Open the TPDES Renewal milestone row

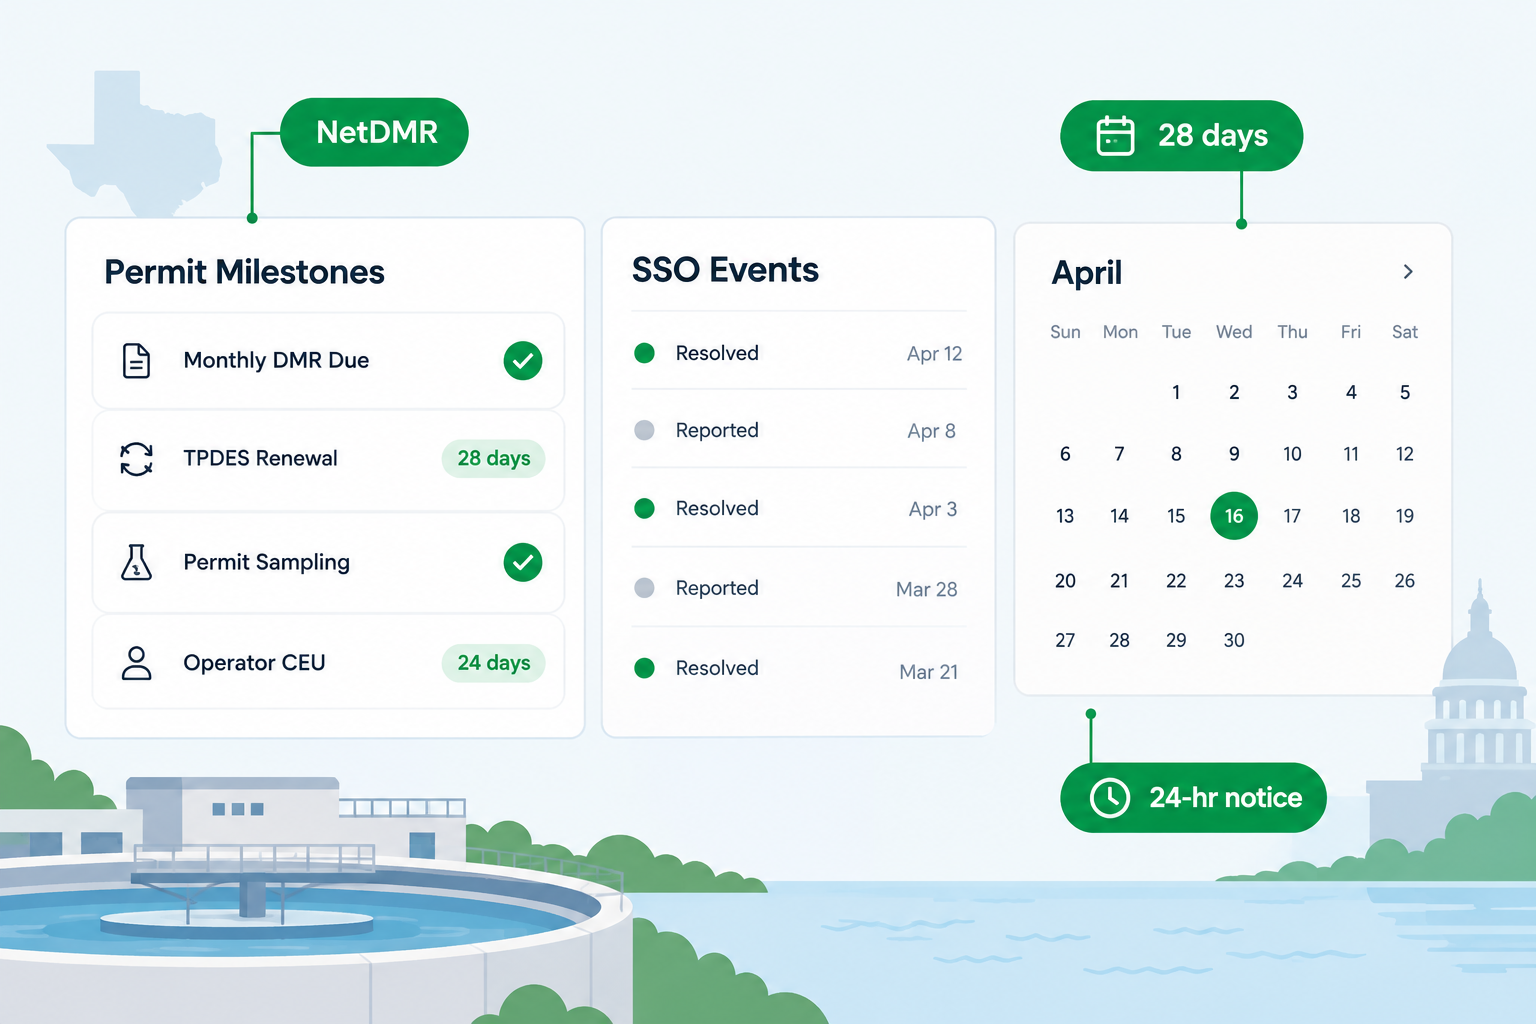[328, 460]
